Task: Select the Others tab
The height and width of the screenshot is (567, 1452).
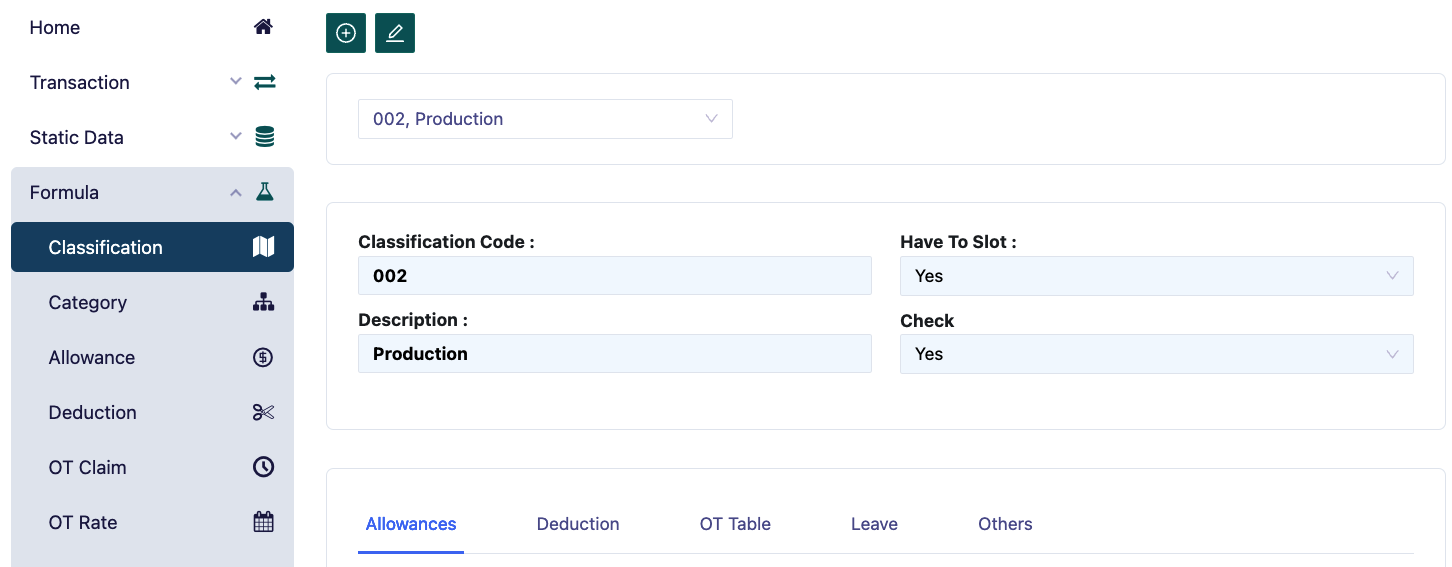Action: tap(1005, 524)
